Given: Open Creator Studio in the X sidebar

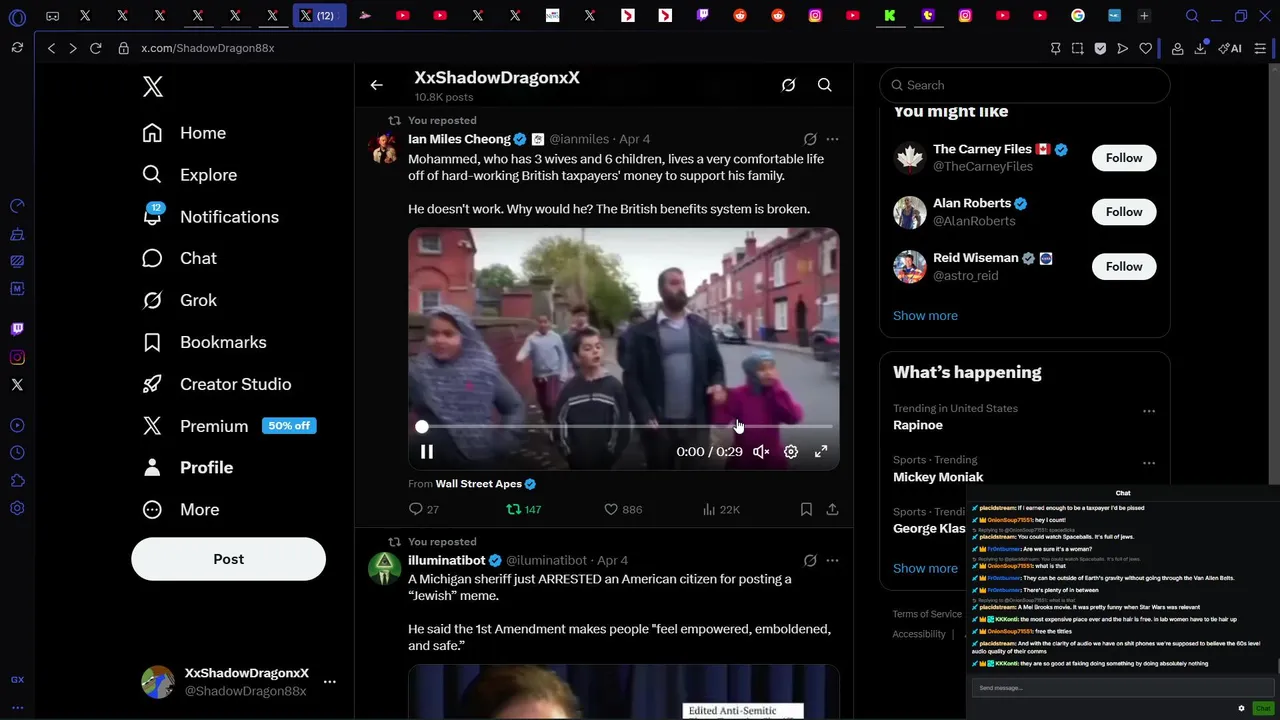Looking at the screenshot, I should 217,384.
